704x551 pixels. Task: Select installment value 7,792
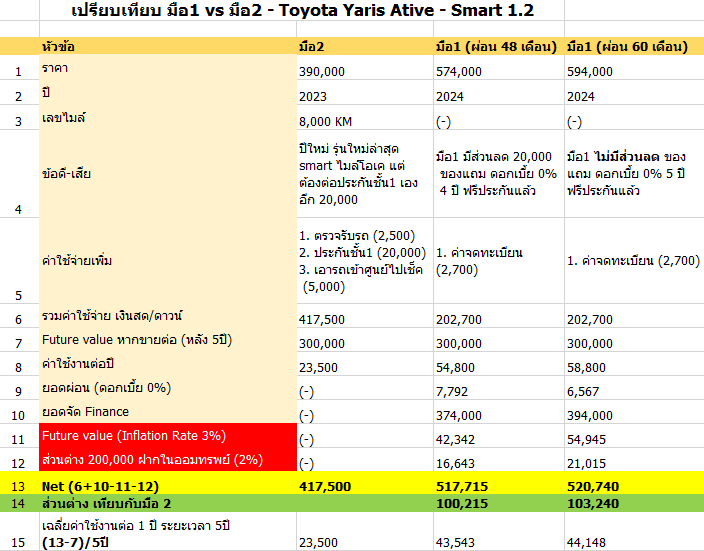point(498,388)
